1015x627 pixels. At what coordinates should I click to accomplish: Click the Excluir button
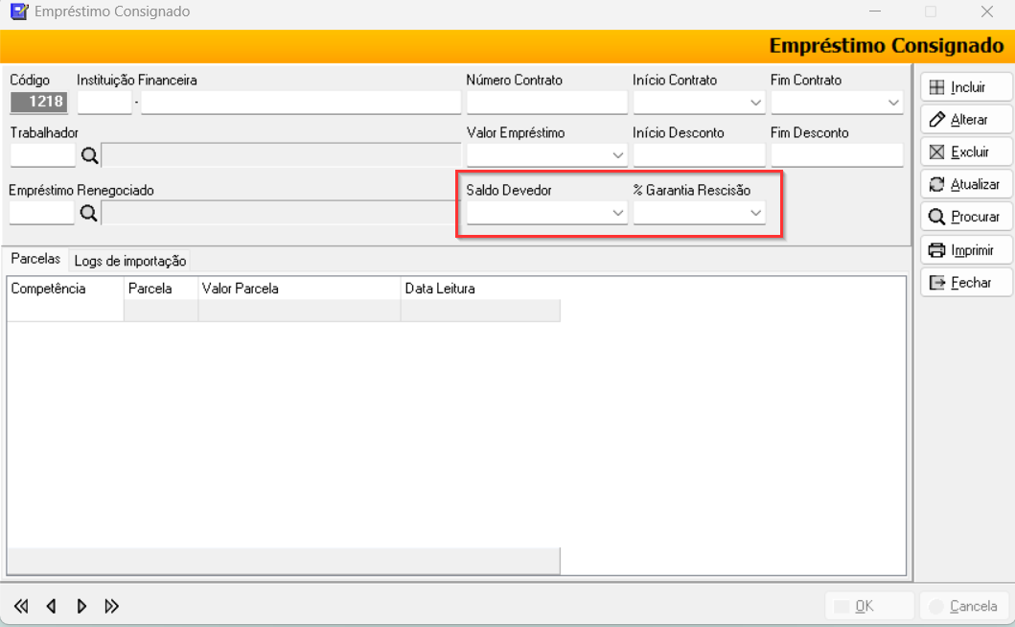(966, 152)
